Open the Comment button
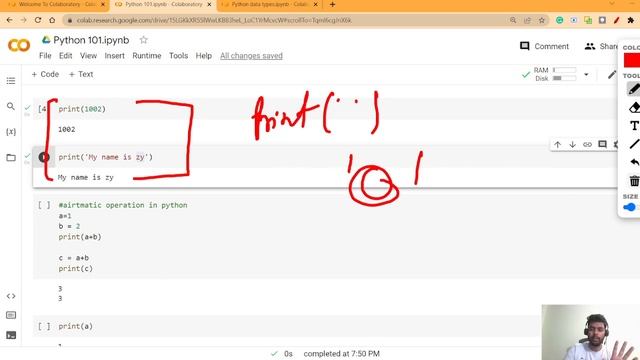 coord(544,46)
